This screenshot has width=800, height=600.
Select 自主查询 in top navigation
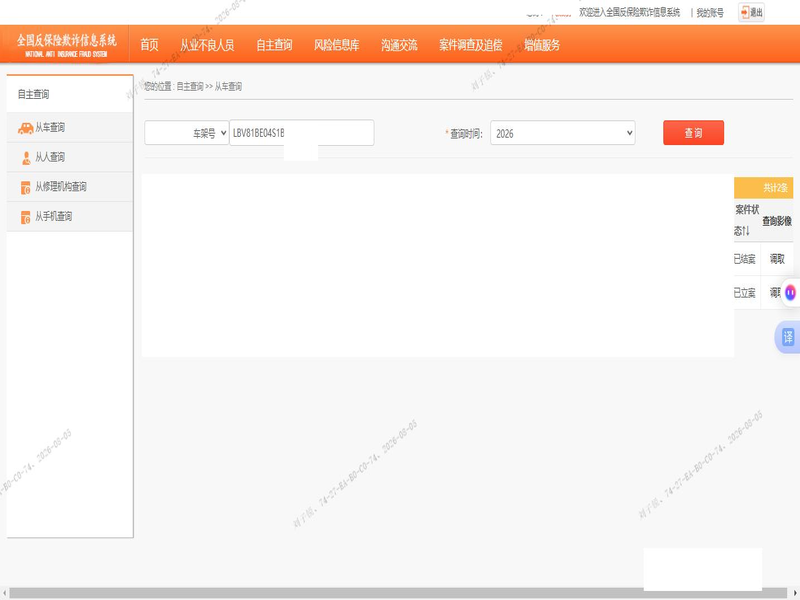click(x=274, y=45)
